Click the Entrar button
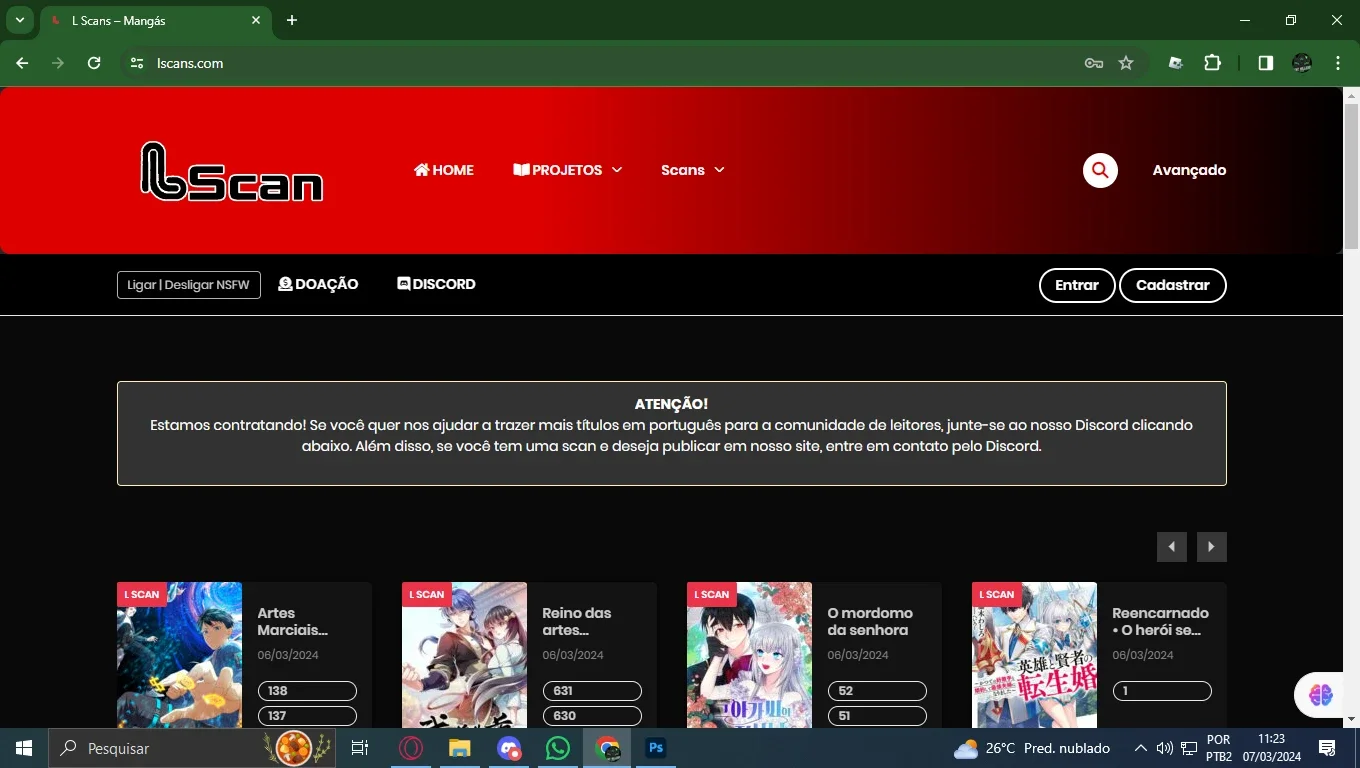Viewport: 1360px width, 768px height. [x=1077, y=285]
